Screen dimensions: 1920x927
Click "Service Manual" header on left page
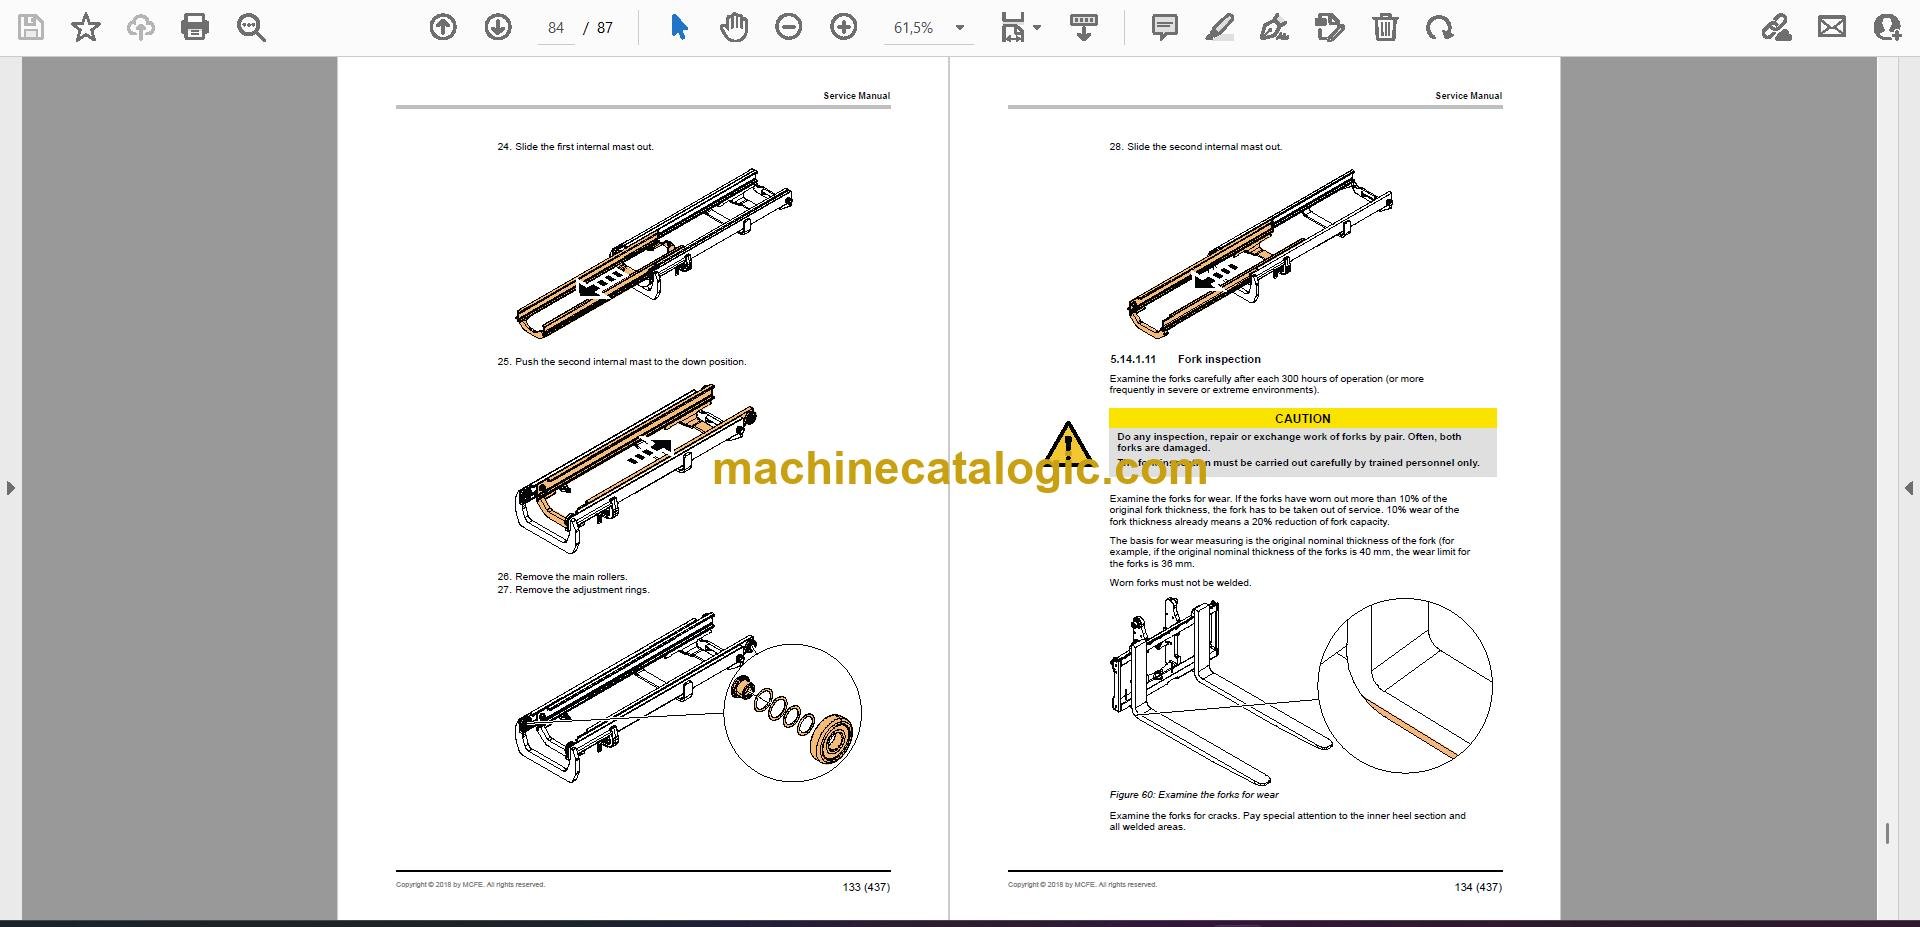857,96
